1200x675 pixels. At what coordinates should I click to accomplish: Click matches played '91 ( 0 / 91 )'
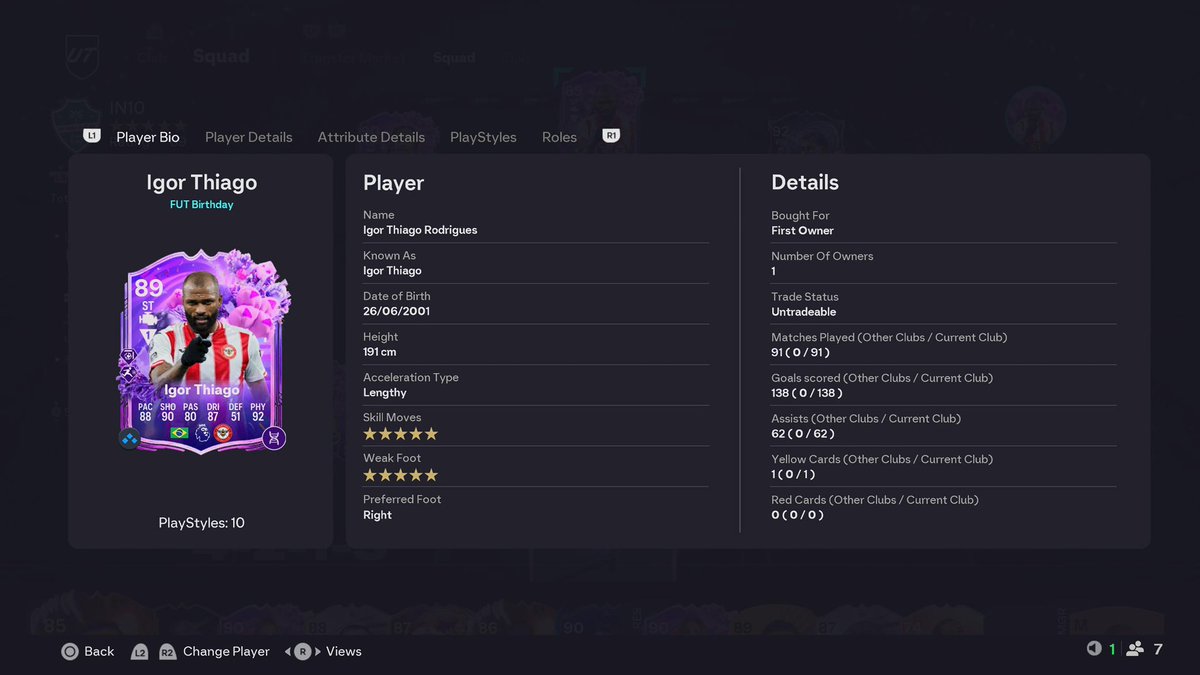tap(800, 353)
